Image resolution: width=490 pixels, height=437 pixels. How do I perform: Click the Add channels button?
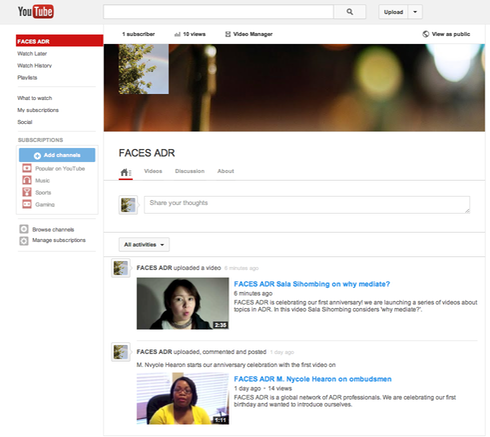click(x=57, y=155)
